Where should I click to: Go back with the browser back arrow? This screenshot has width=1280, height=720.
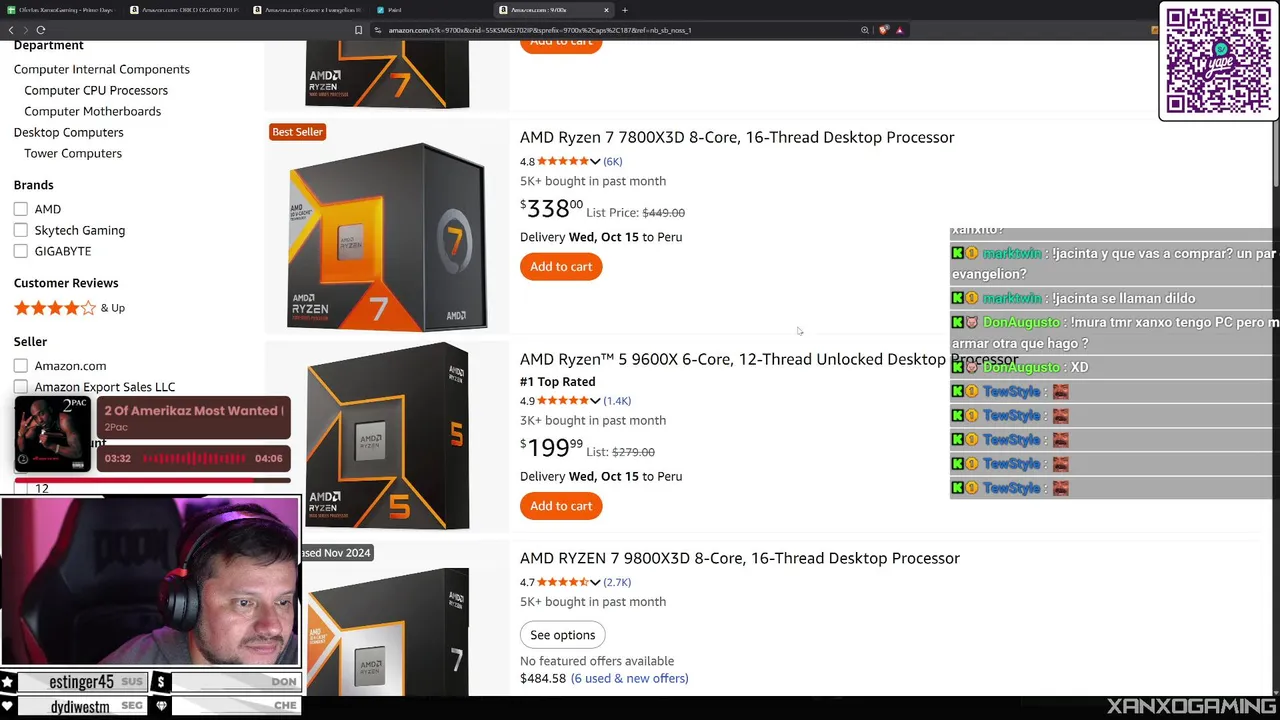(11, 30)
